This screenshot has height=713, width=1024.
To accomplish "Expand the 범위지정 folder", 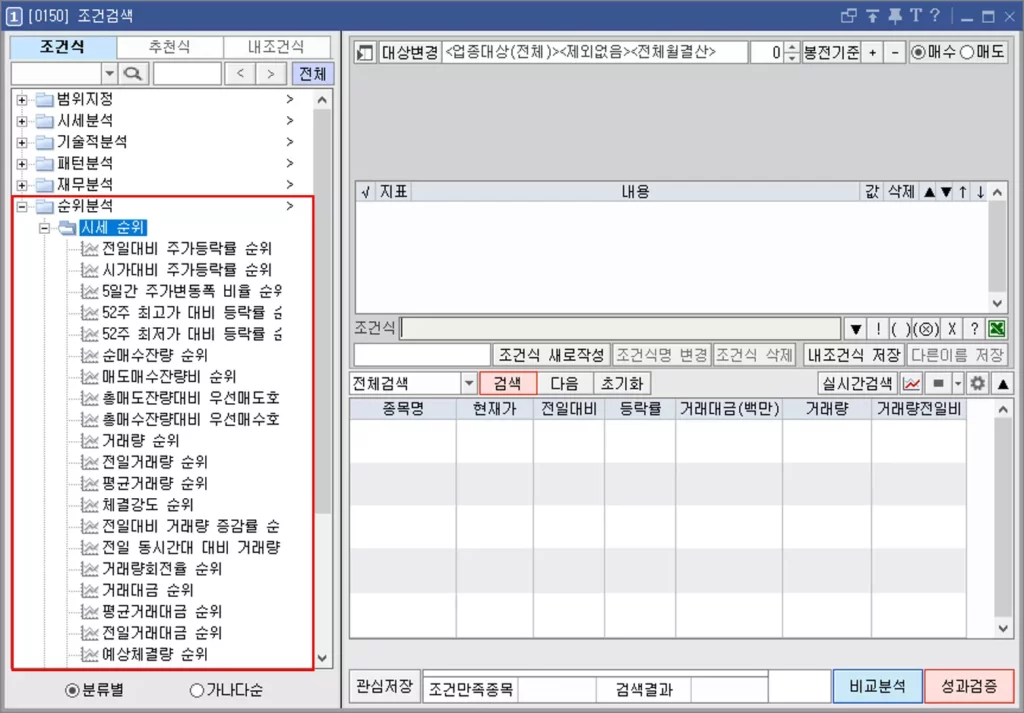I will [22, 100].
